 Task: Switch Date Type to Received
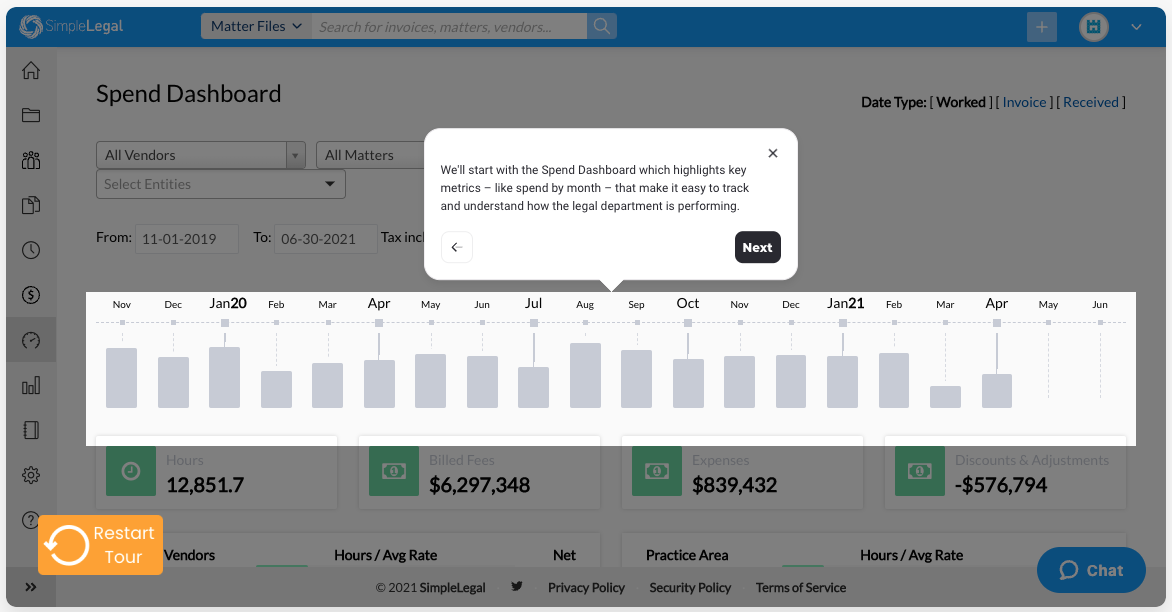pyautogui.click(x=1090, y=101)
